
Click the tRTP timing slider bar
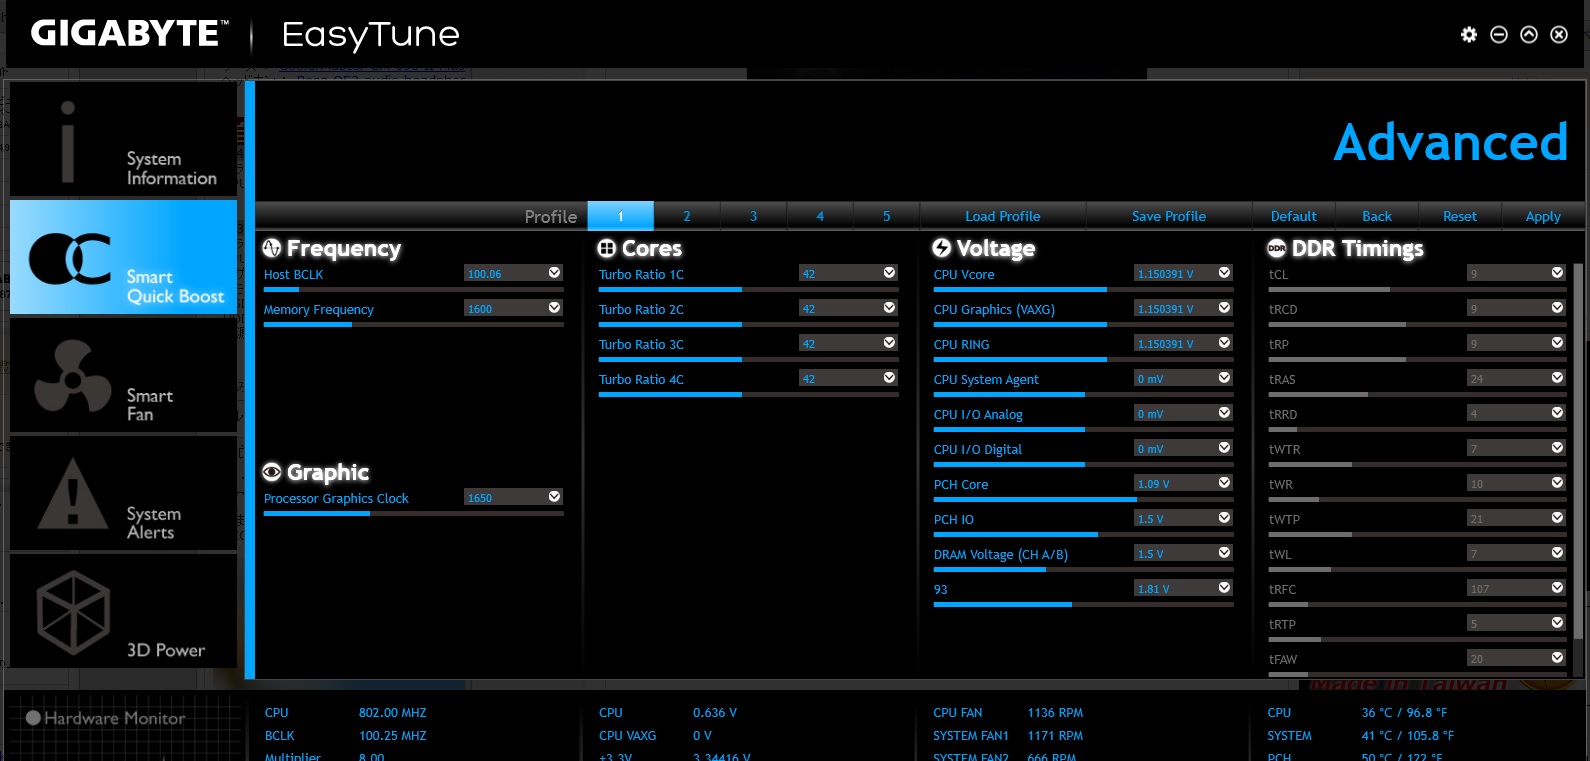click(x=1418, y=640)
